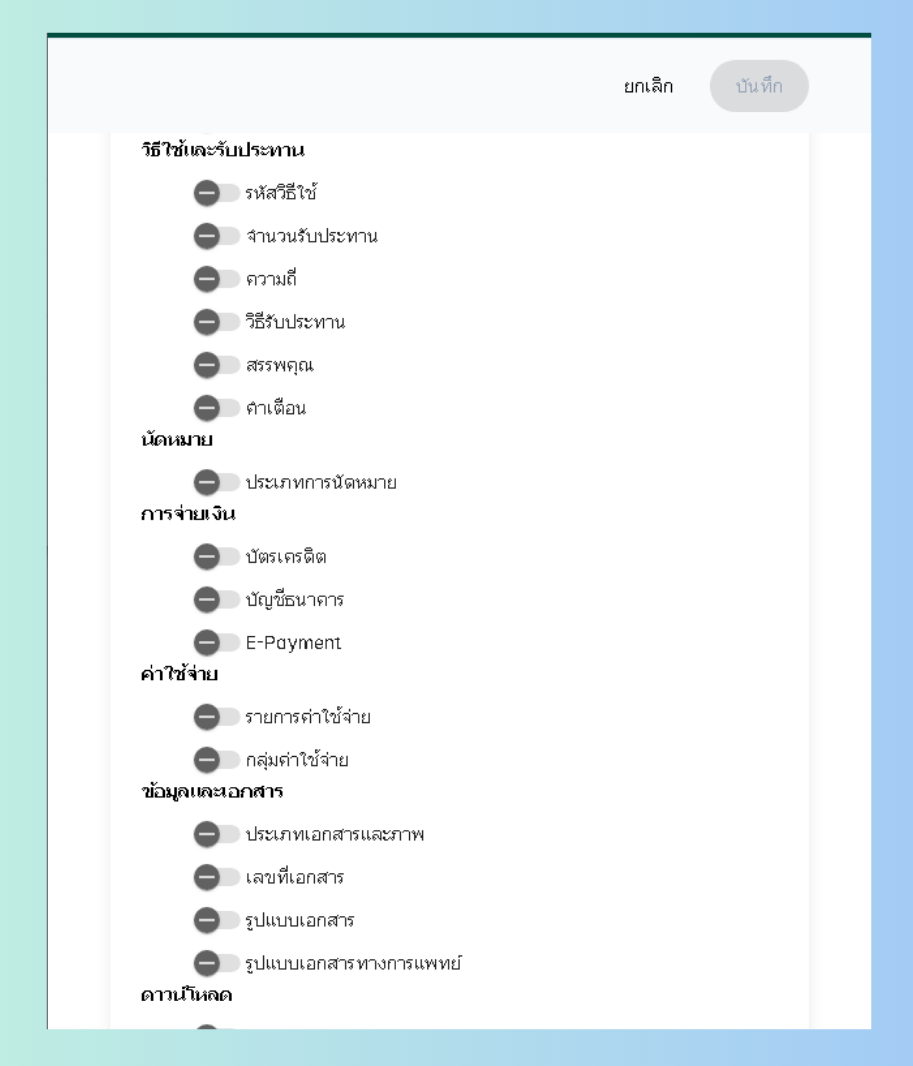Screen dimensions: 913x1066
Task: Toggle the รูปแบบเอกสาร switch
Action: 217,920
